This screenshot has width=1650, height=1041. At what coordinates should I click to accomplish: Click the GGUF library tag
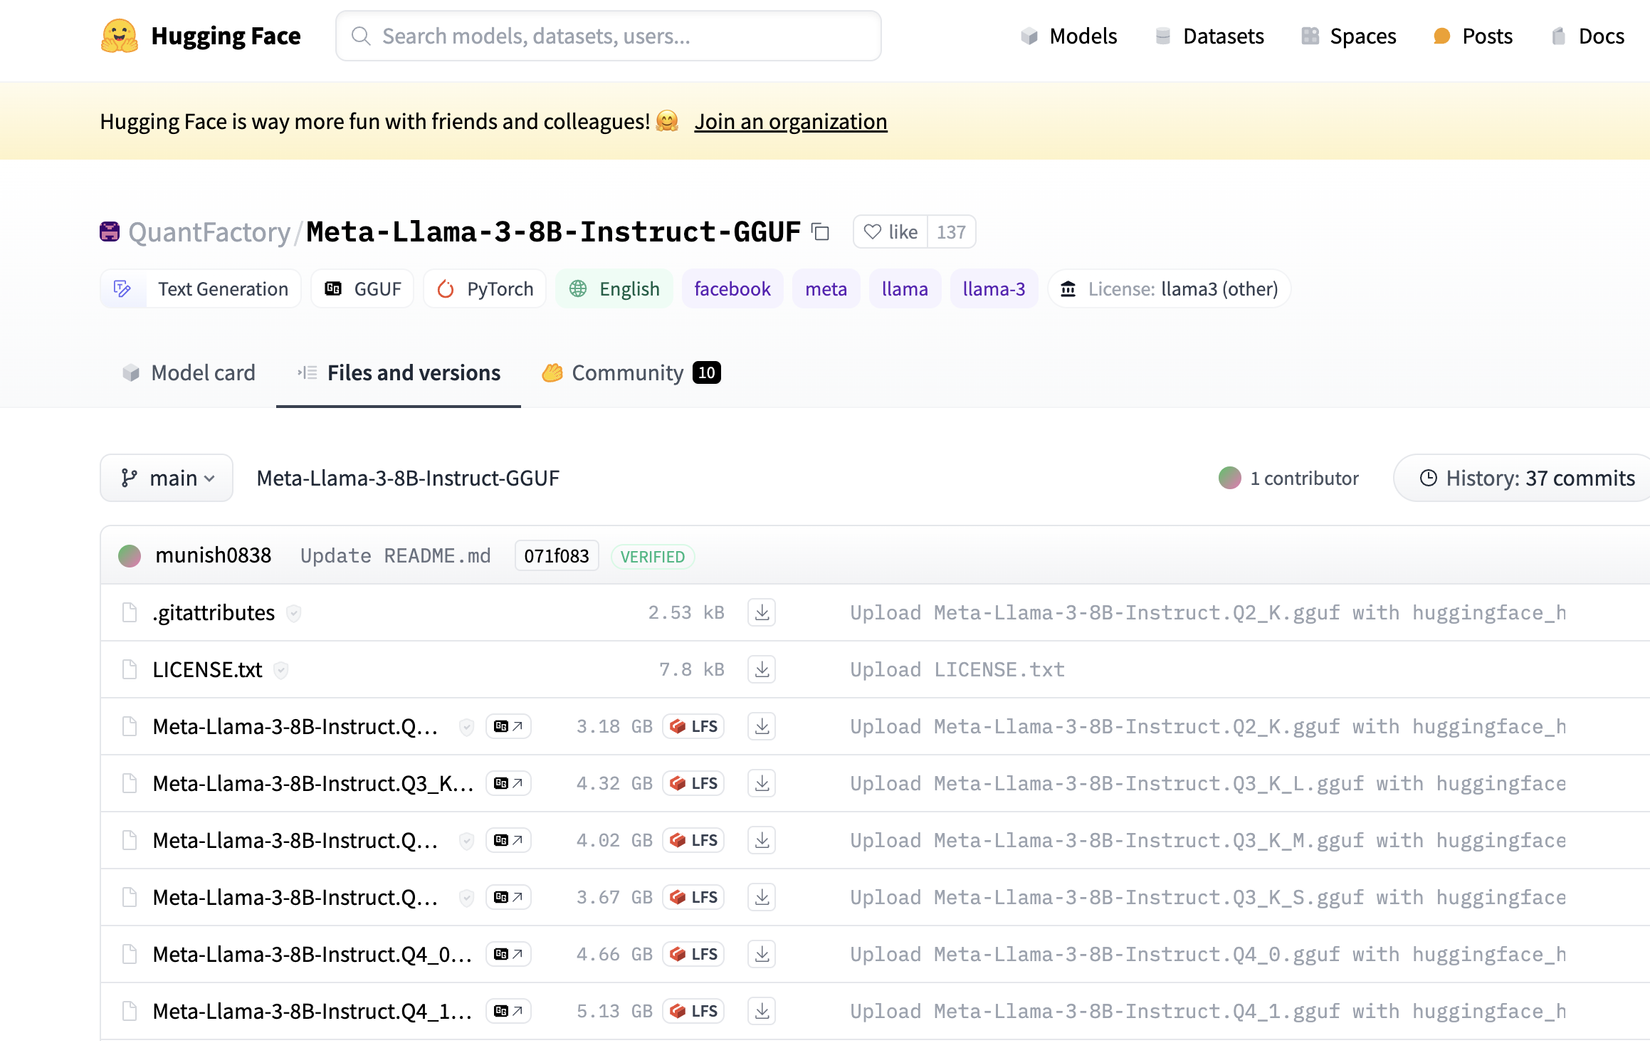pos(362,289)
